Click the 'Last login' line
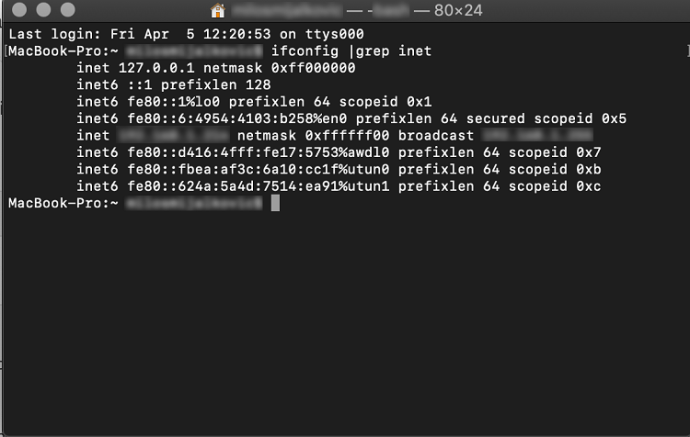Screen dimensions: 690x437 pyautogui.click(x=186, y=34)
